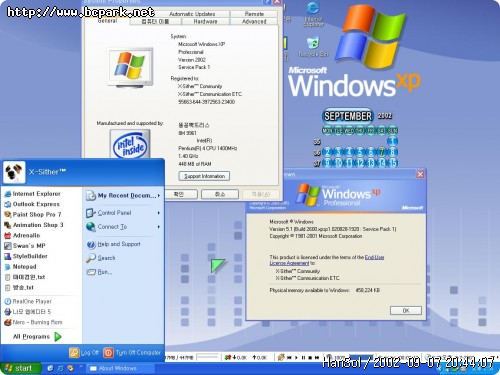The image size is (500, 375).
Task: Select the About Windows taskbar button
Action: point(120,368)
